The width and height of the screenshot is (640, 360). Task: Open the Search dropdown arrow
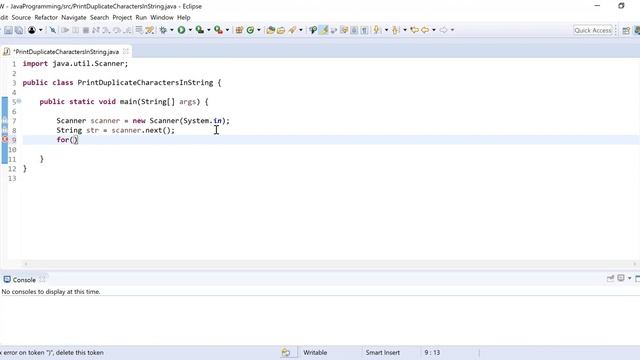pos(301,30)
